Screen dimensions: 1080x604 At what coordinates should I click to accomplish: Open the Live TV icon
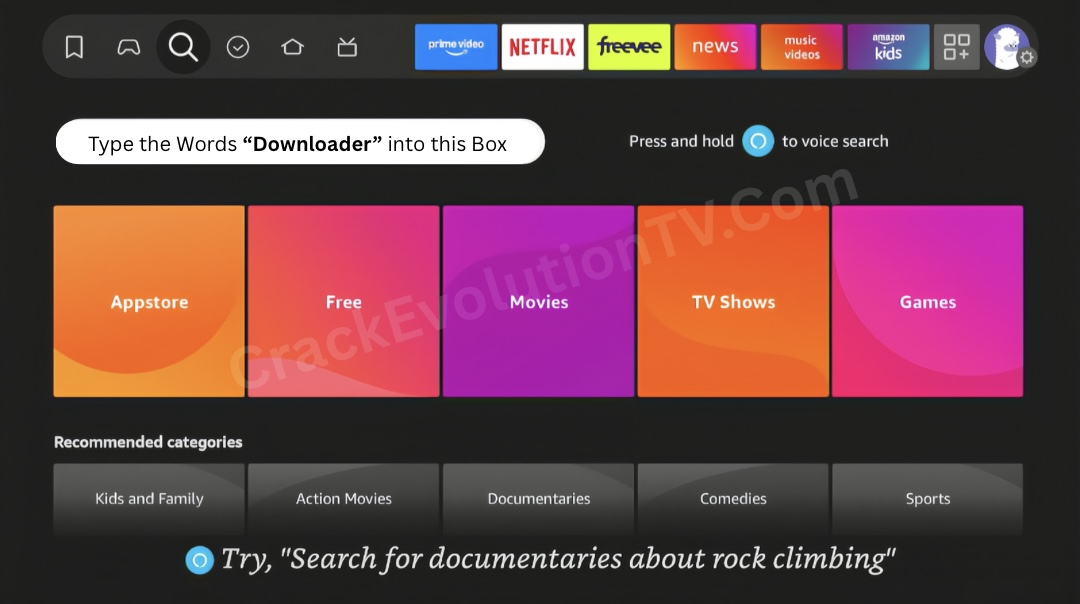(347, 47)
